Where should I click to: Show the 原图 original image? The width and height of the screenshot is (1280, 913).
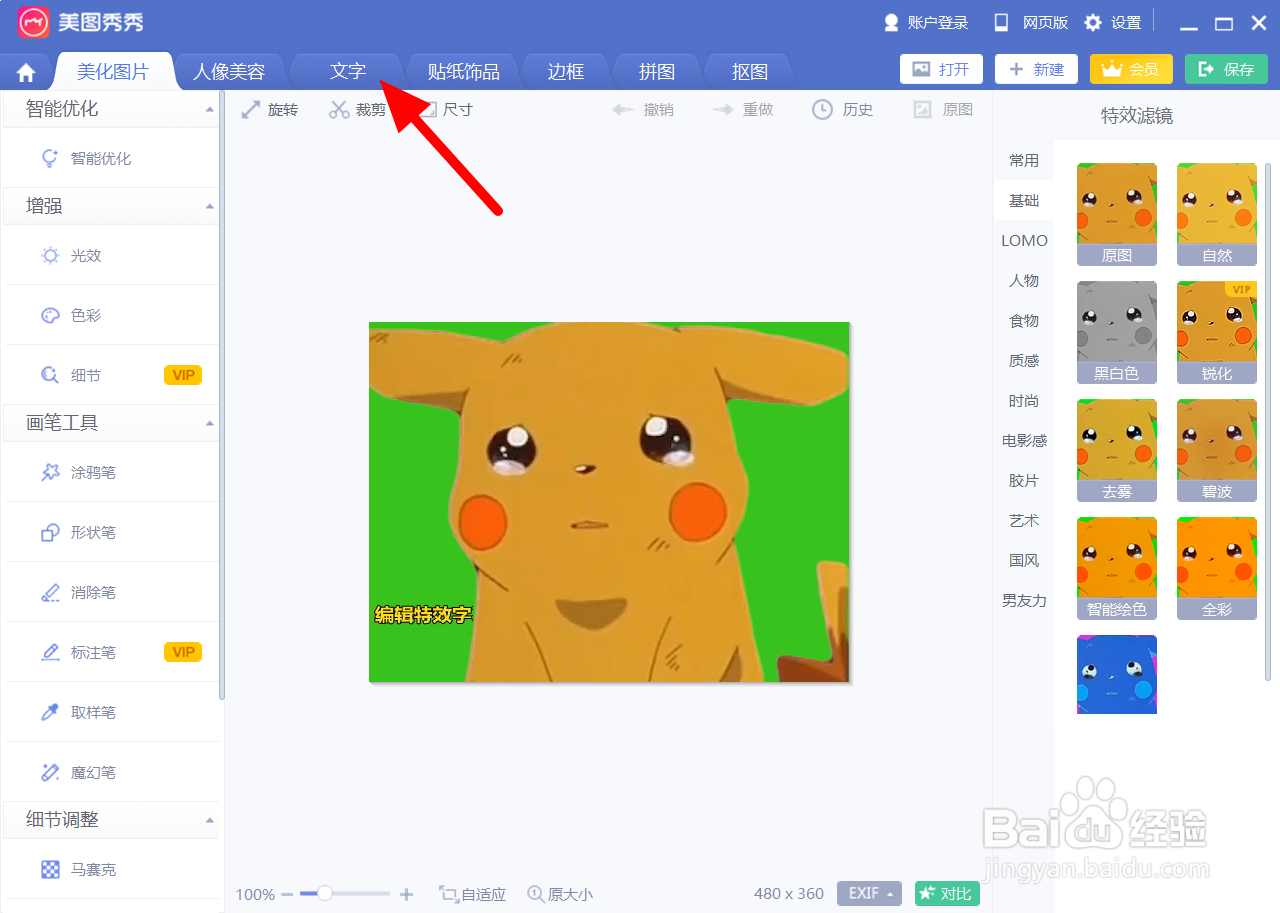pyautogui.click(x=943, y=109)
